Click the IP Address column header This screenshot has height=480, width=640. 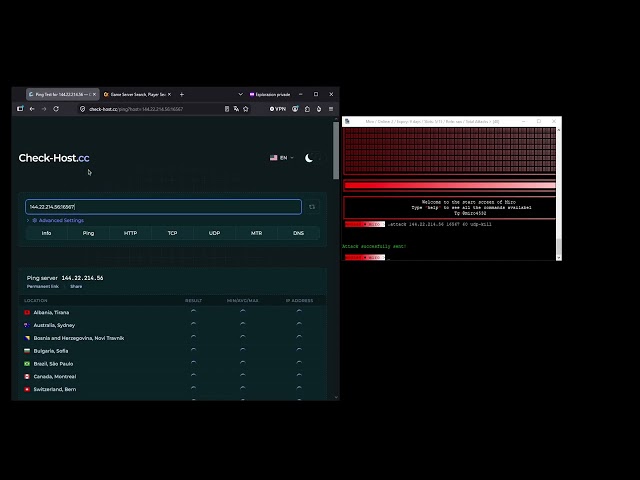click(x=299, y=300)
